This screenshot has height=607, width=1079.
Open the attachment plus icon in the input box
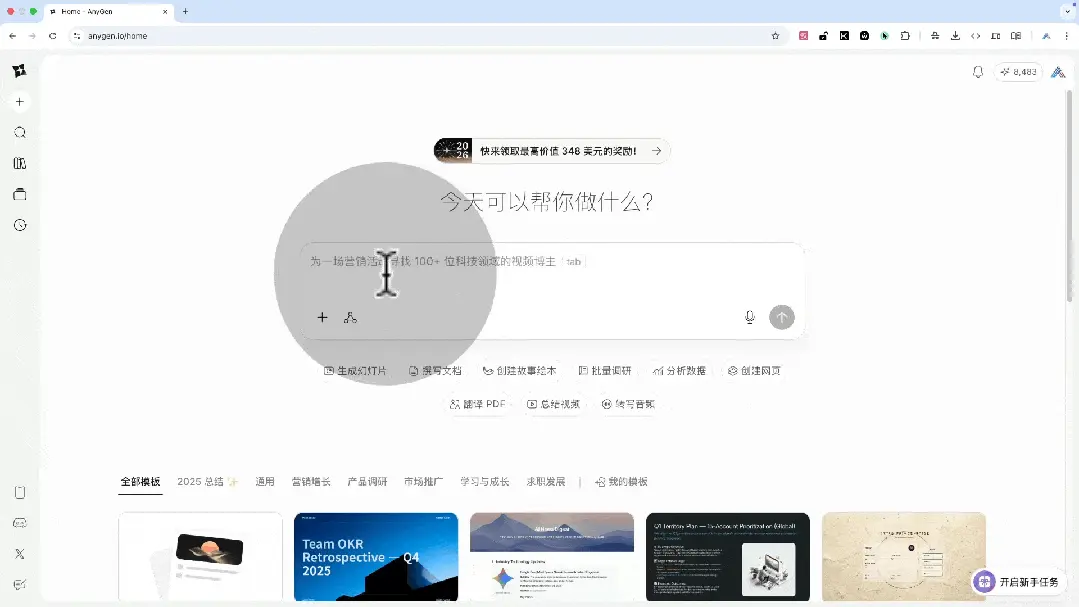click(x=322, y=317)
